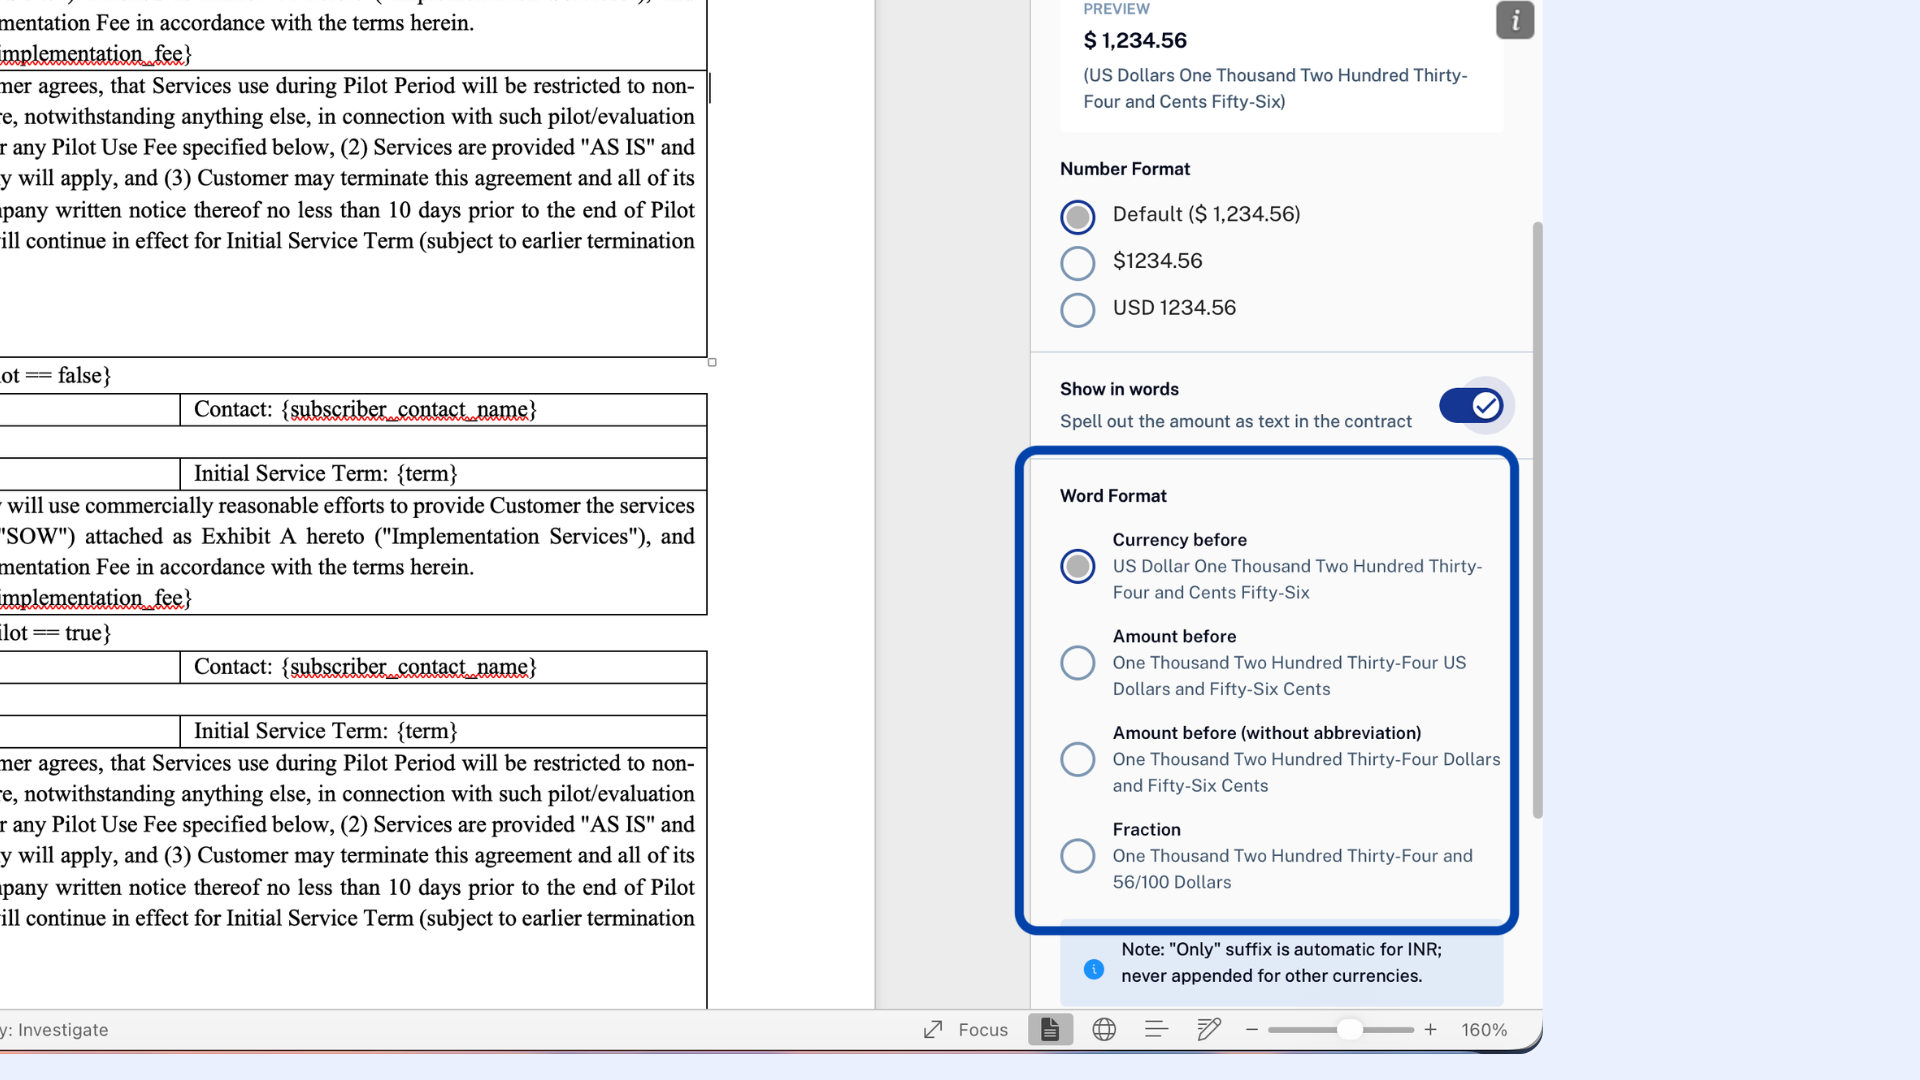
Task: Click the second Initial Service Term: {term} cell
Action: (443, 731)
